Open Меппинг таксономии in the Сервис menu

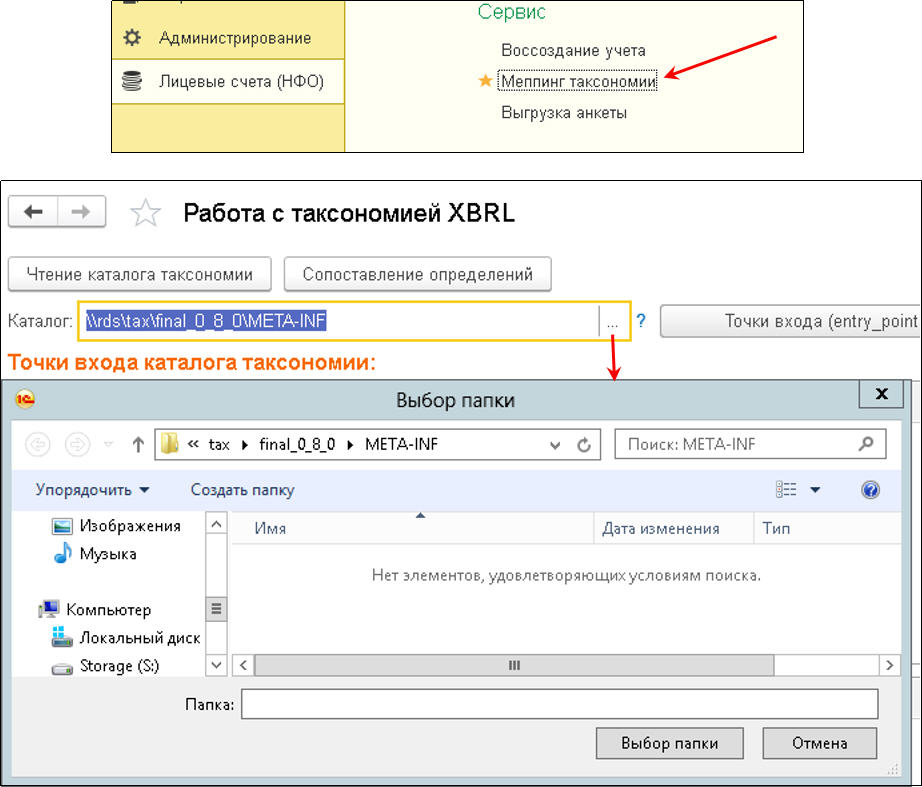(578, 82)
